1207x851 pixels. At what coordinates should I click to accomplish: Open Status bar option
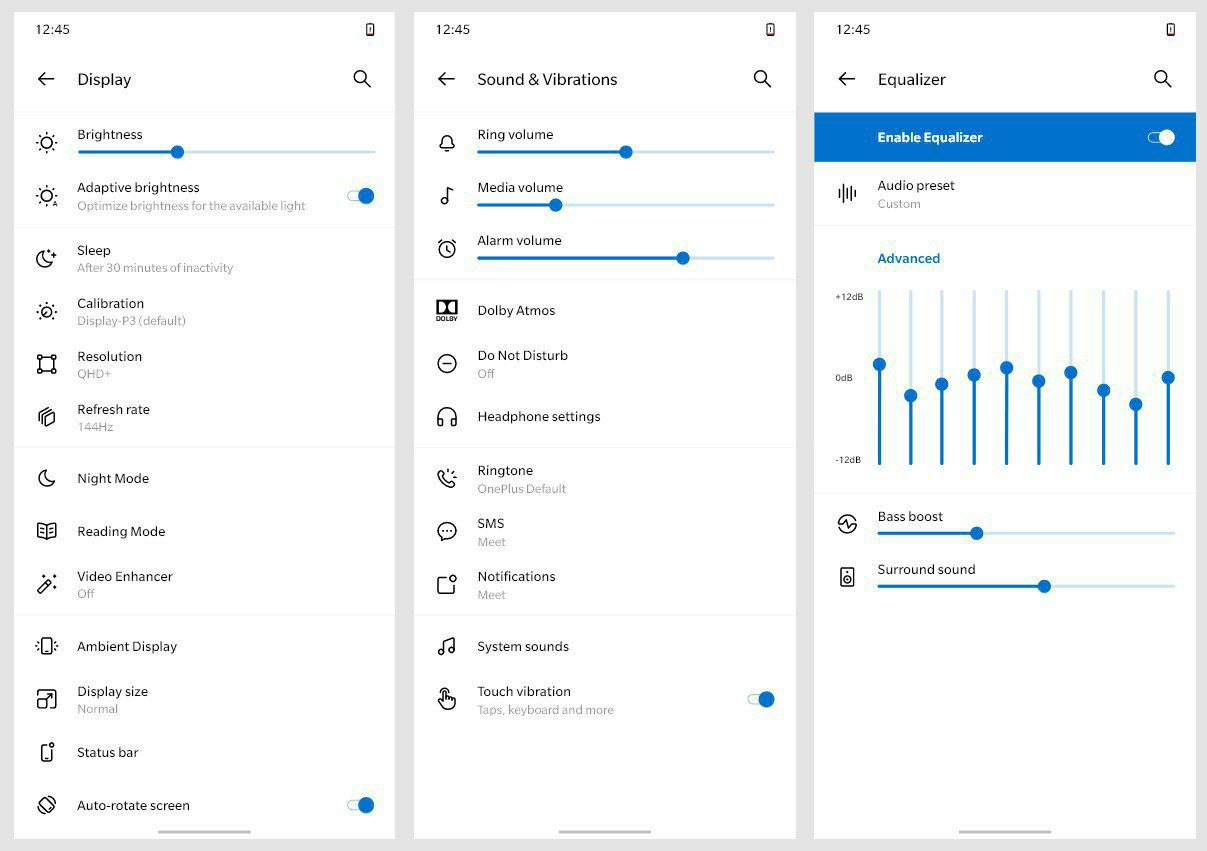click(205, 752)
